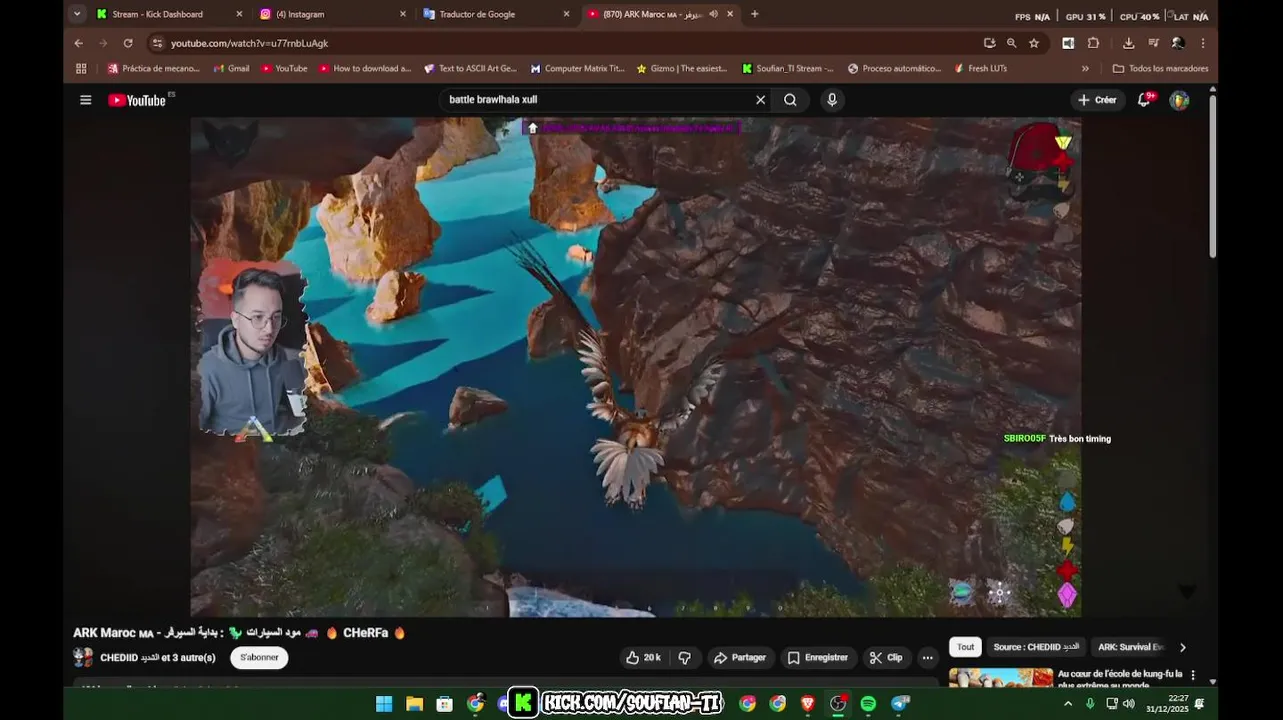Clear the YouTube search box text

point(760,100)
